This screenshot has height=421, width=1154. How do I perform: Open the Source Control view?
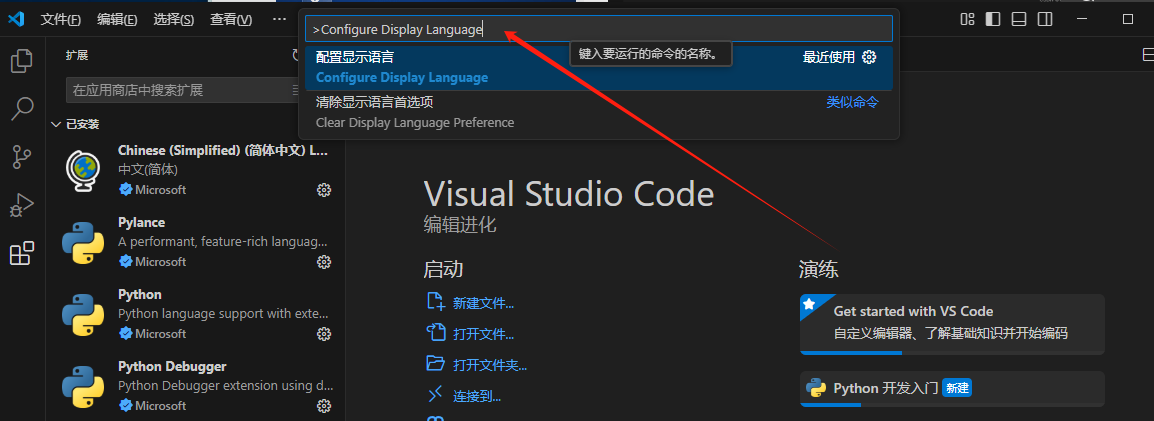(x=22, y=157)
